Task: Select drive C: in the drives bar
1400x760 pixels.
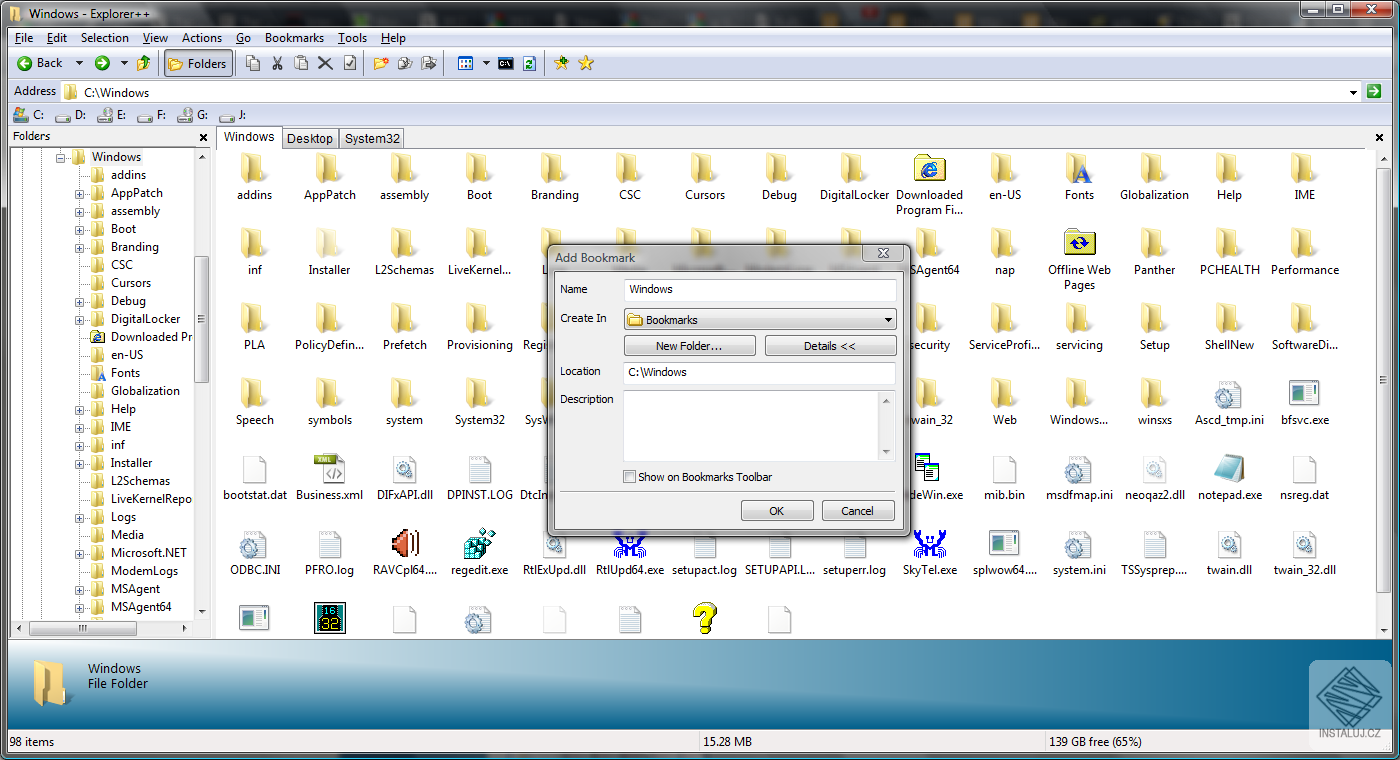Action: pos(28,115)
